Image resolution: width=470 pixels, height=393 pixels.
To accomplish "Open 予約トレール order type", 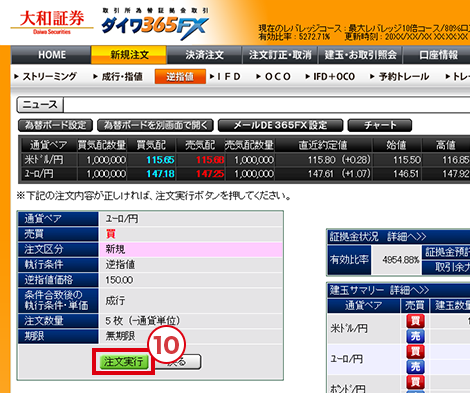I will [400, 77].
